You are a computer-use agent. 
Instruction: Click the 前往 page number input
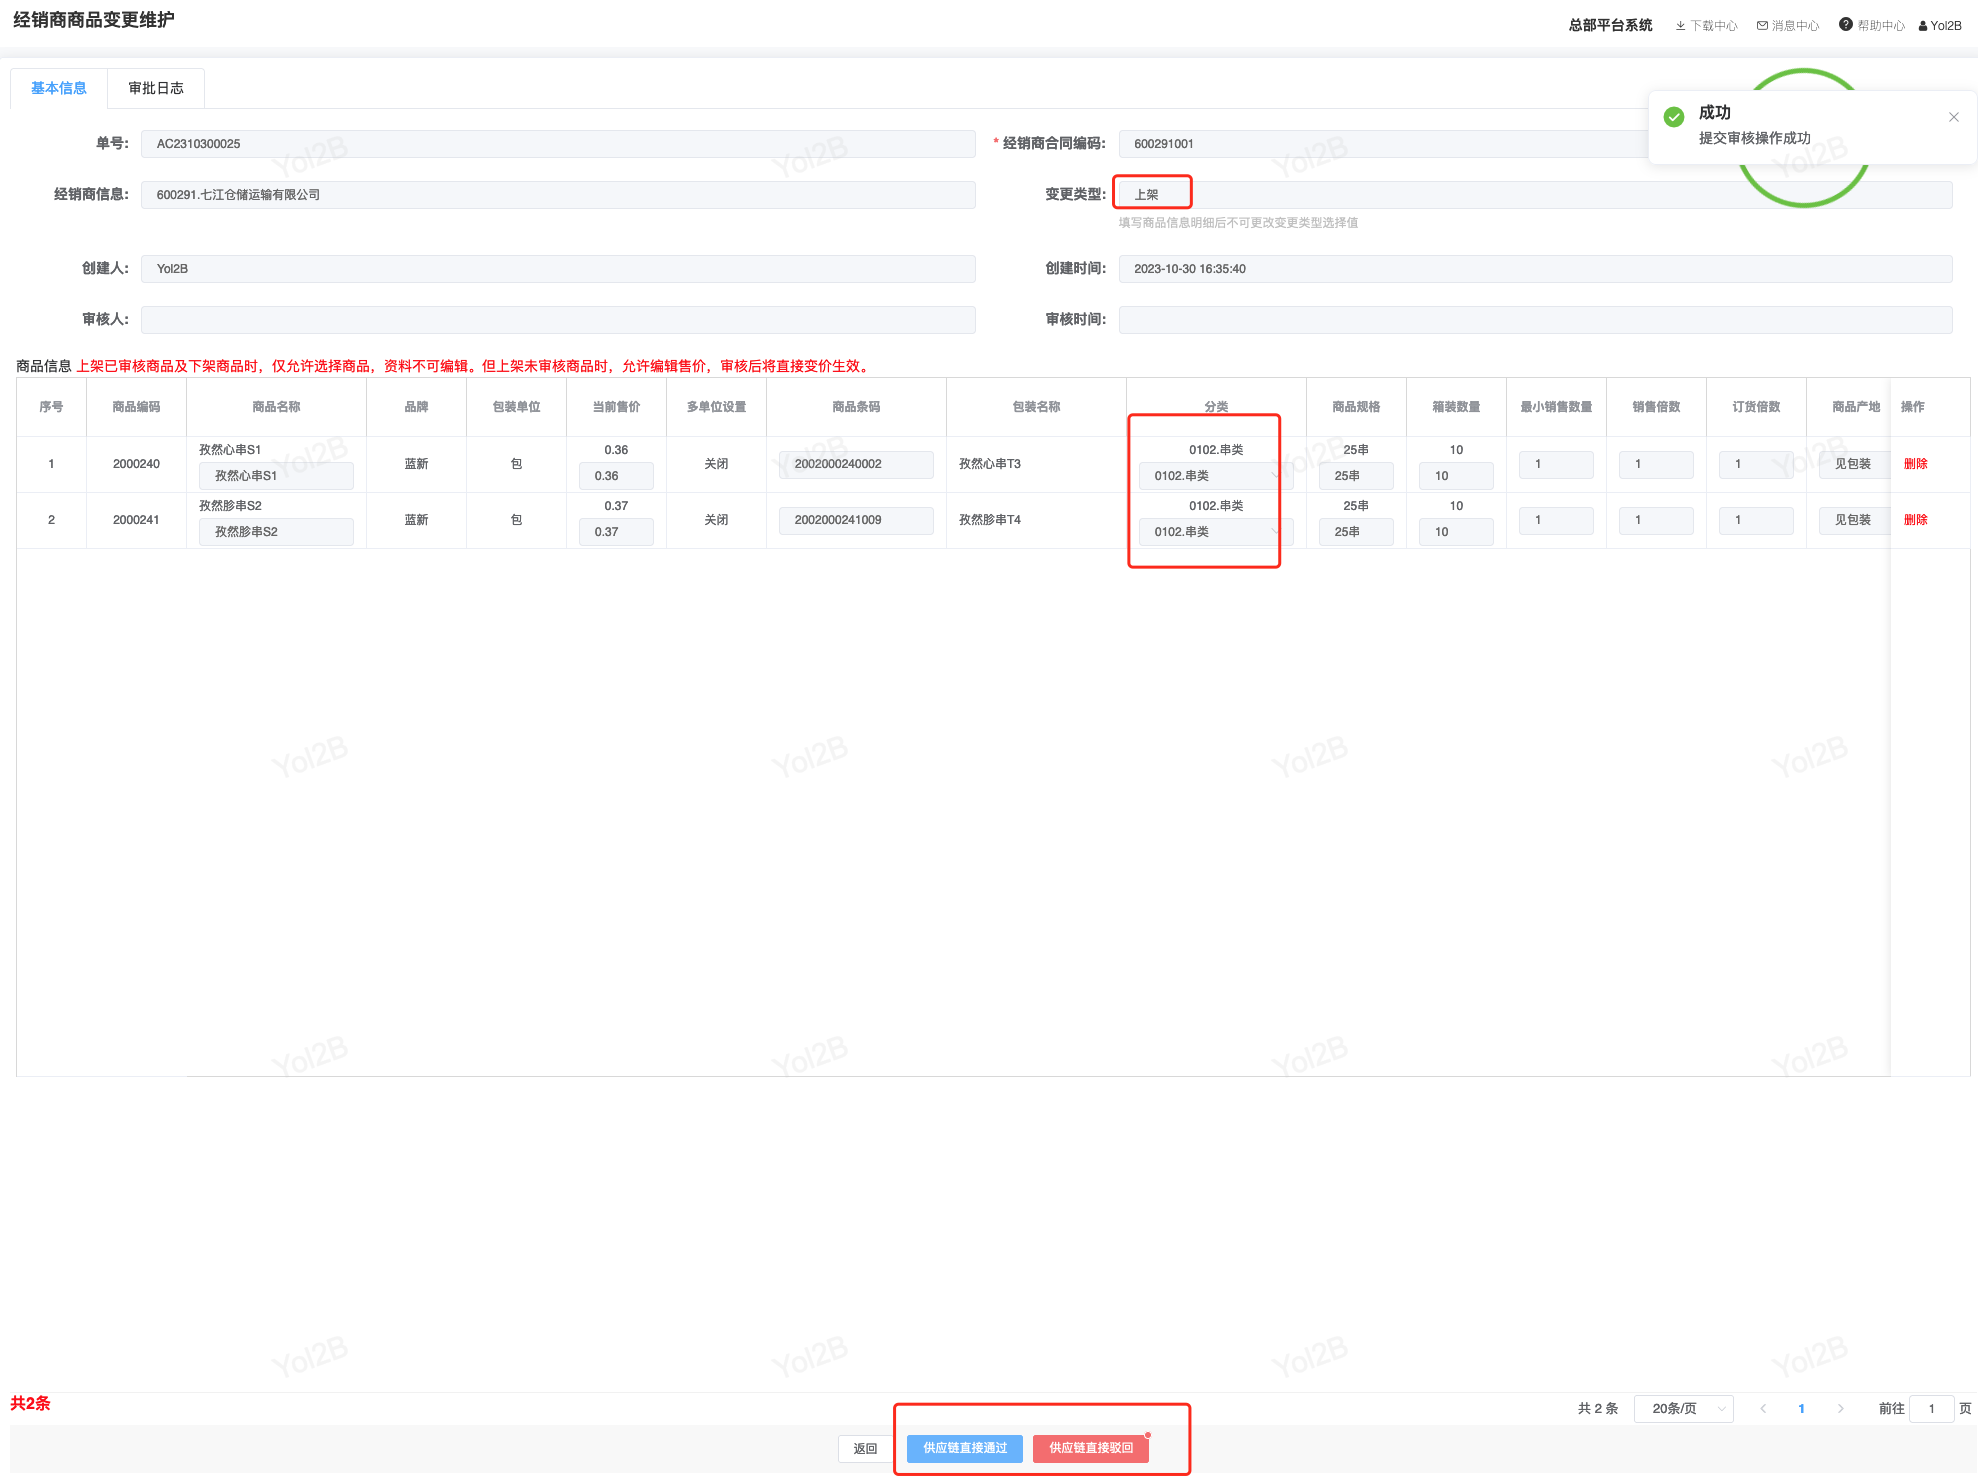coord(1931,1408)
